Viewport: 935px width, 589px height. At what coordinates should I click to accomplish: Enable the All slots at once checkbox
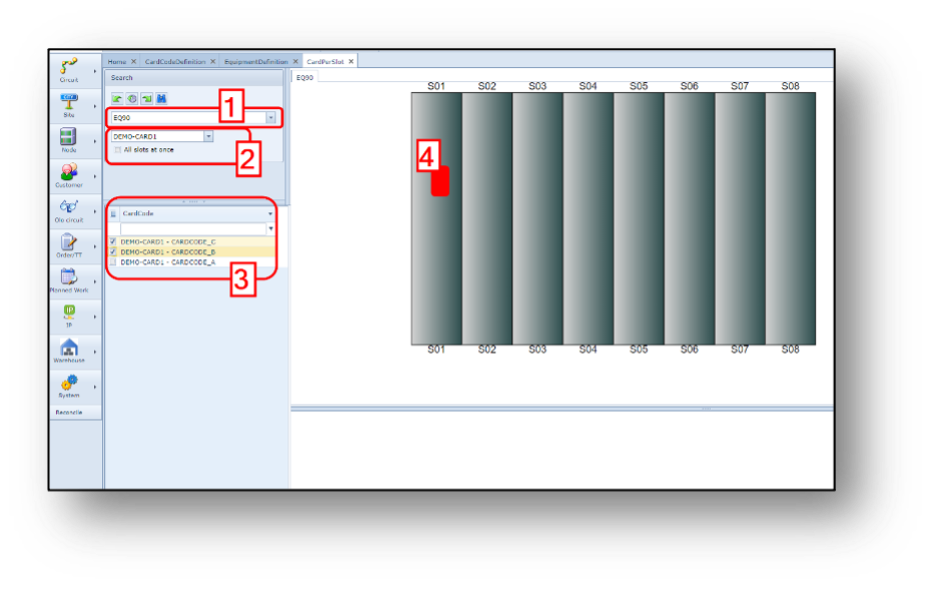click(x=117, y=150)
